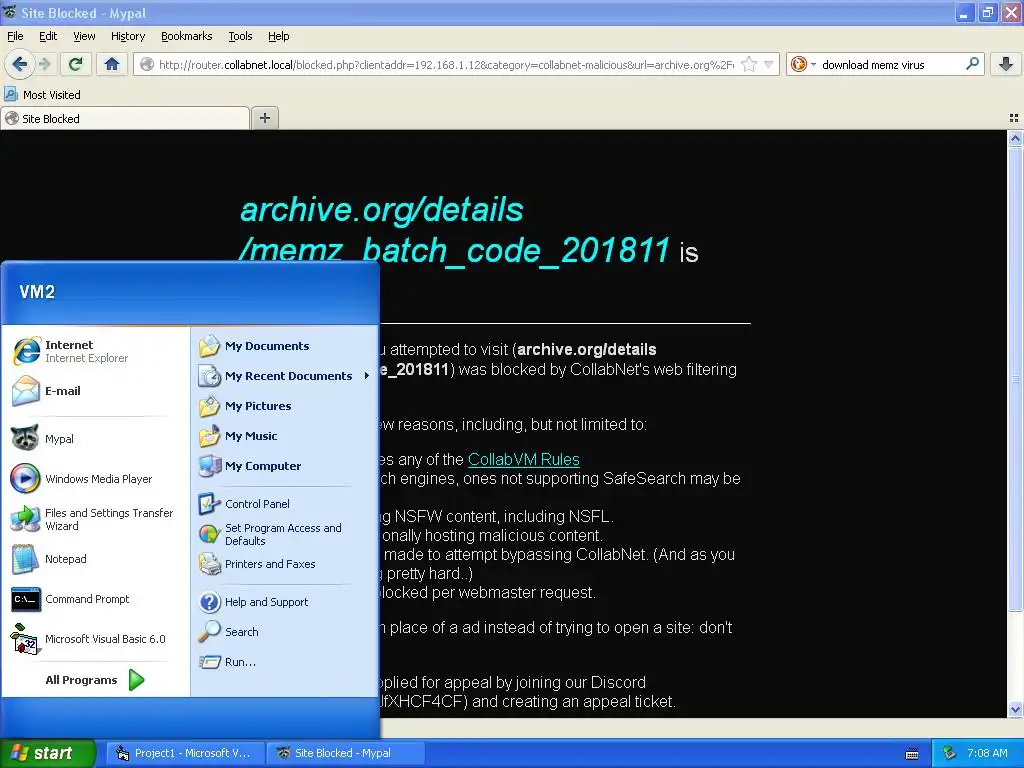Image resolution: width=1024 pixels, height=768 pixels.
Task: Switch to Project1 Microsoft Visual Basic taskbar button
Action: click(x=185, y=753)
